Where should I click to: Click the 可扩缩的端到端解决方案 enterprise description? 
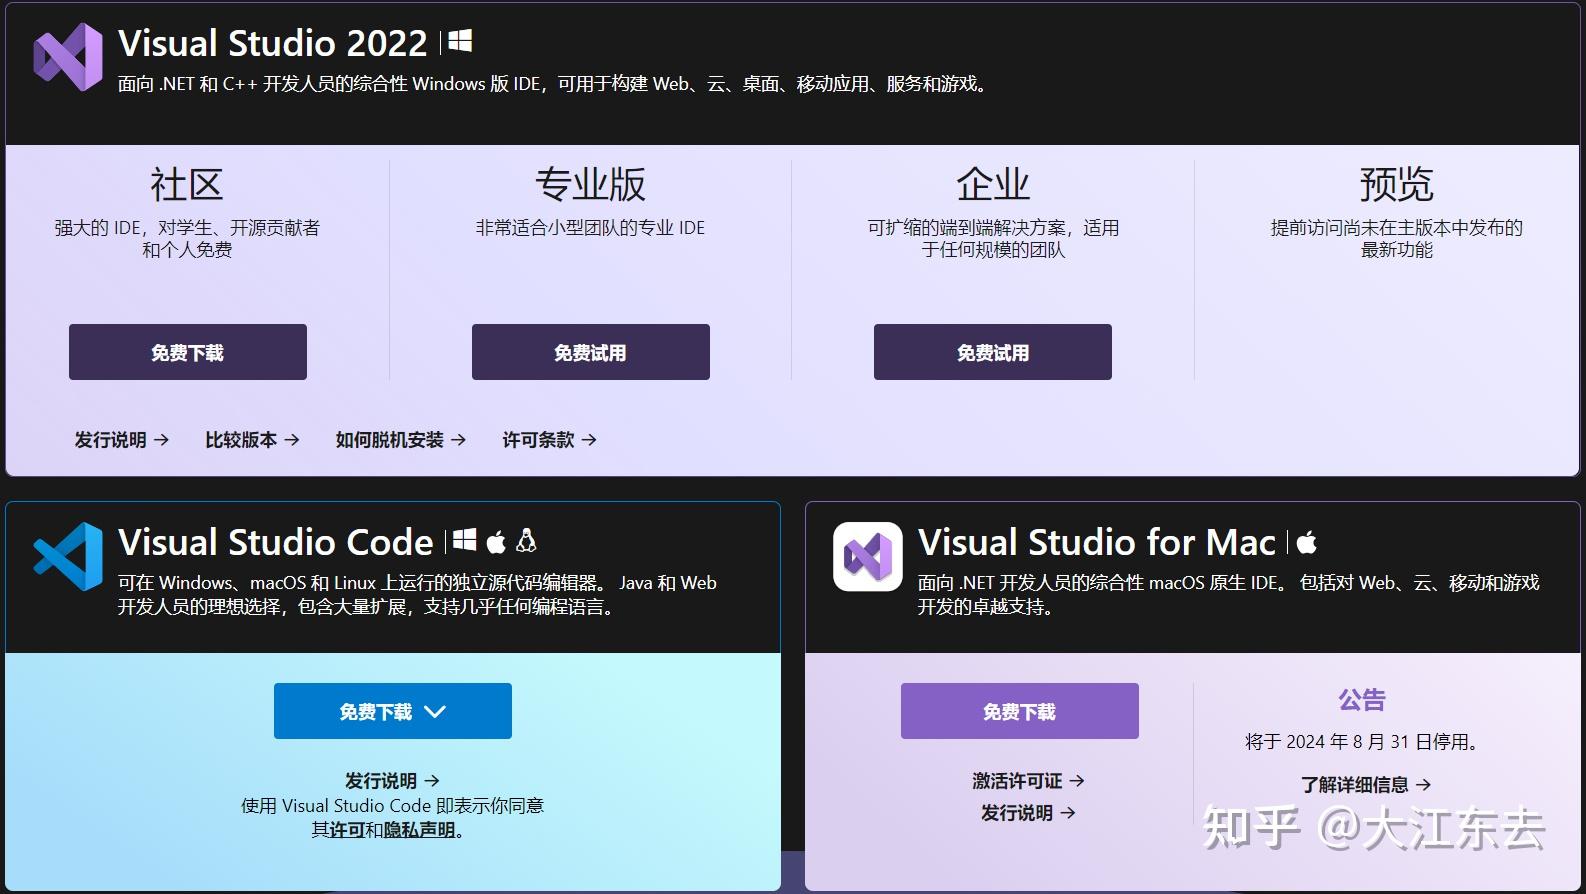click(x=993, y=239)
